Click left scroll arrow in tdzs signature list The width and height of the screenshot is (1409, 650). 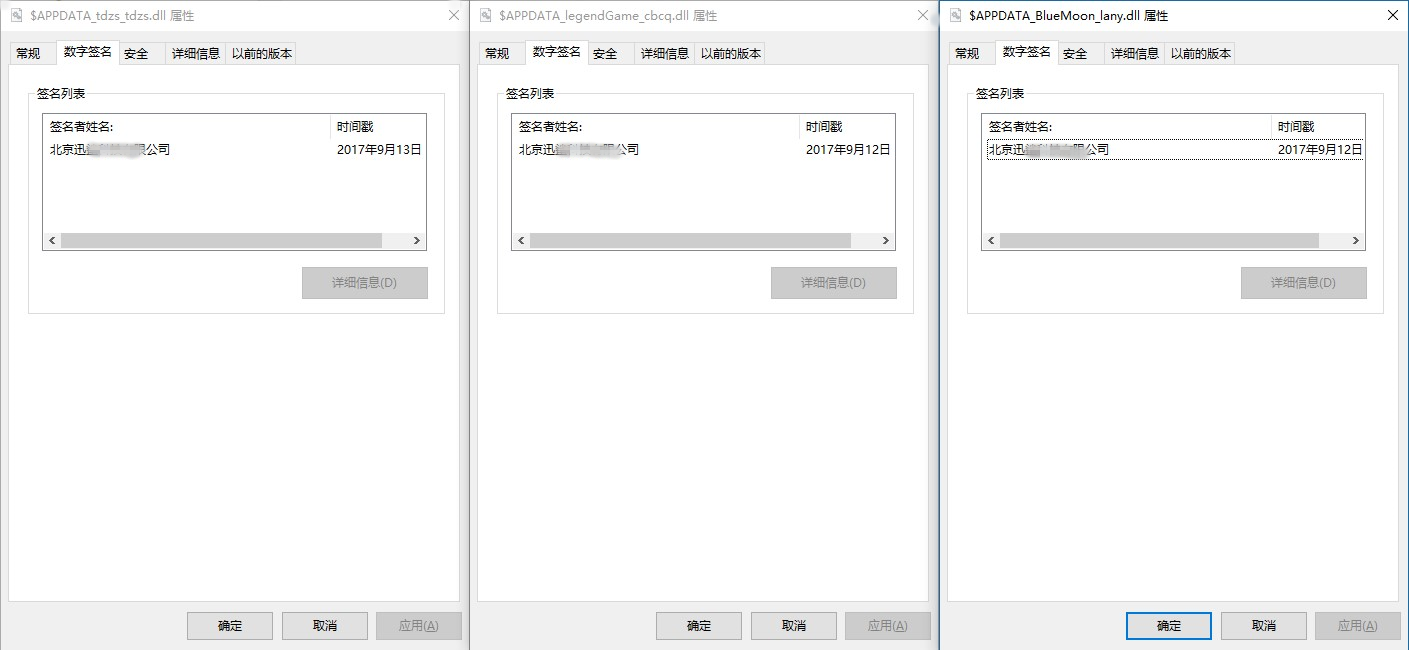tap(50, 240)
